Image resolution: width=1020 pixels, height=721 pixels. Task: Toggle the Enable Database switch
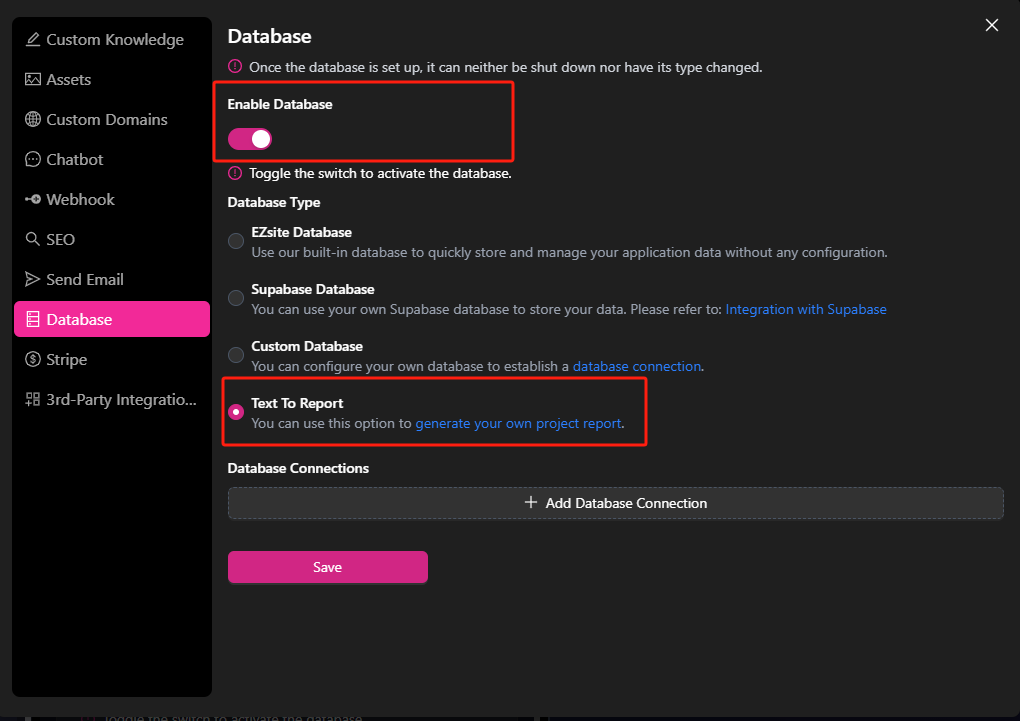(250, 139)
